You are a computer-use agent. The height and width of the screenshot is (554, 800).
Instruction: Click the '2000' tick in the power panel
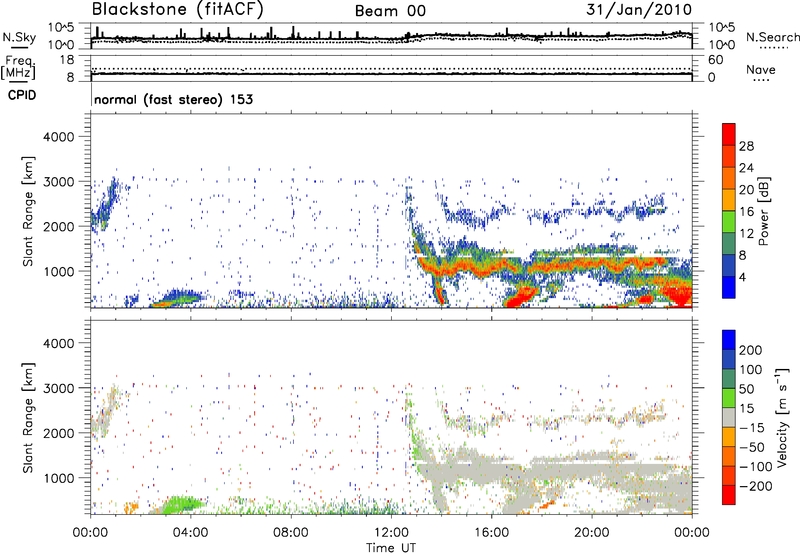(58, 226)
